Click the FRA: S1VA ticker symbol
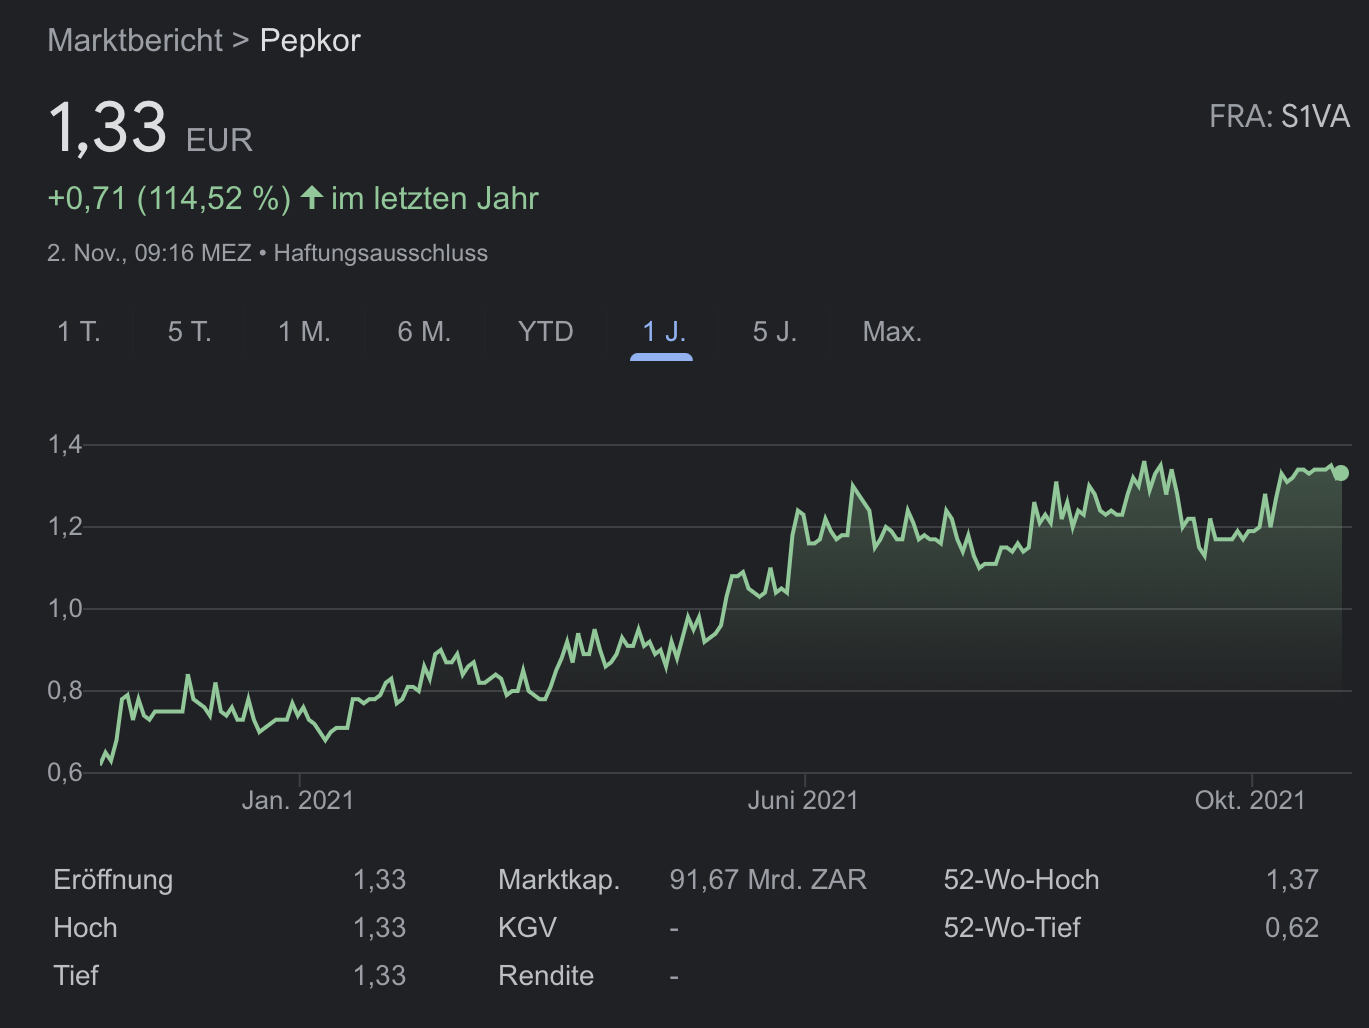The width and height of the screenshot is (1369, 1028). 1279,117
